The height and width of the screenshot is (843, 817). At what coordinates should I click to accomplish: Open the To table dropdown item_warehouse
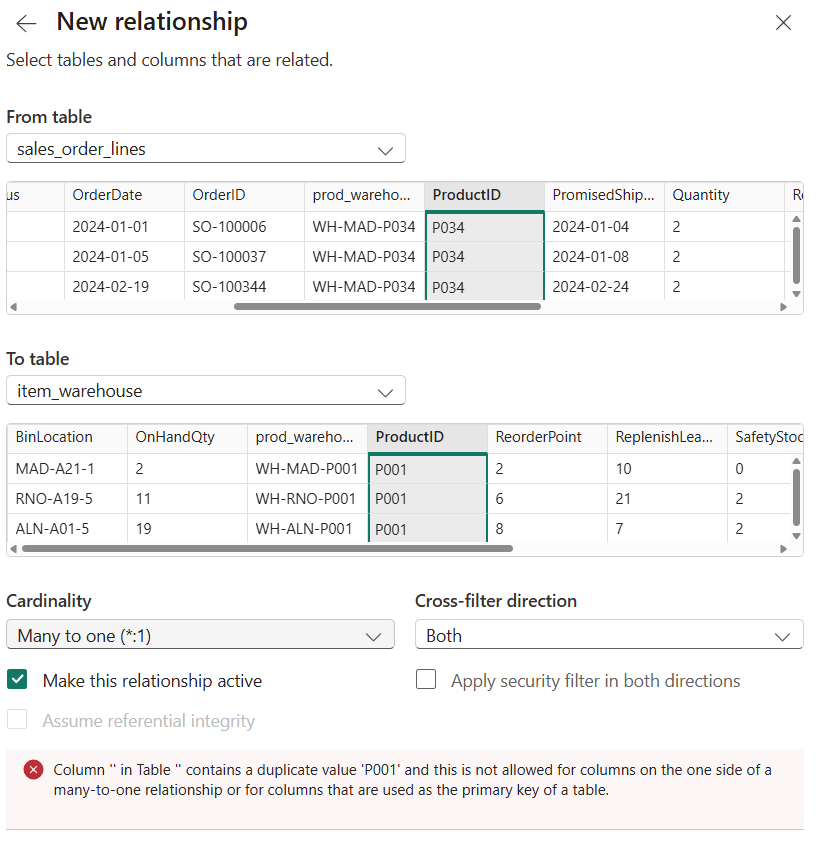(206, 390)
